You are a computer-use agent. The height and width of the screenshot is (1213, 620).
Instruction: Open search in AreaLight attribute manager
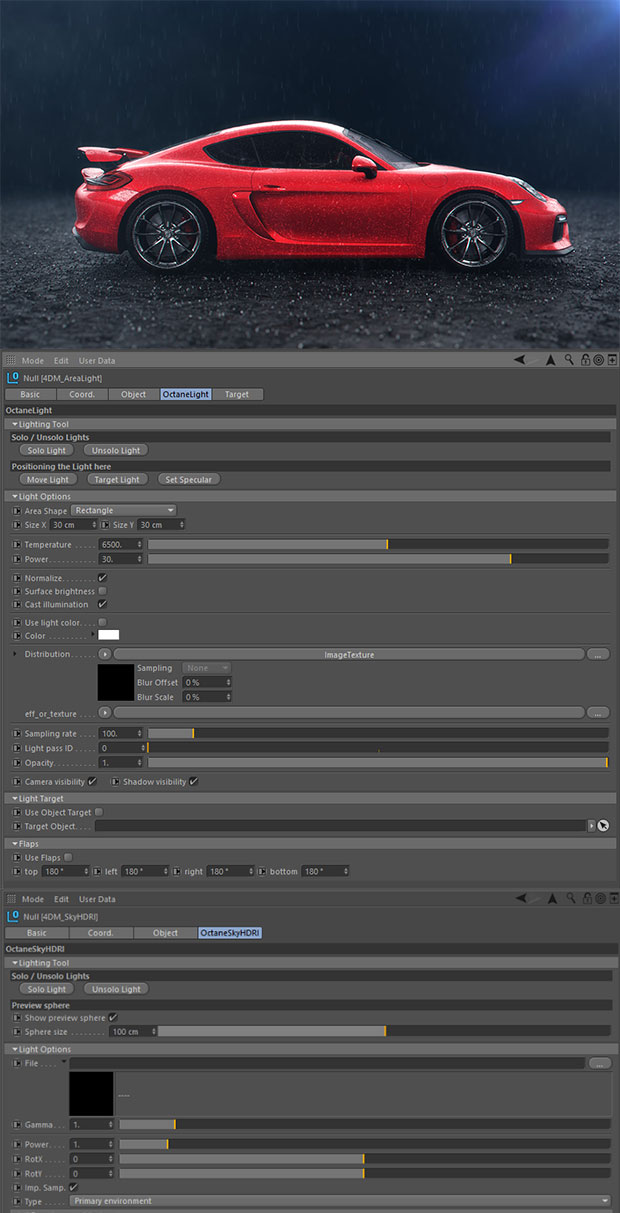[569, 360]
